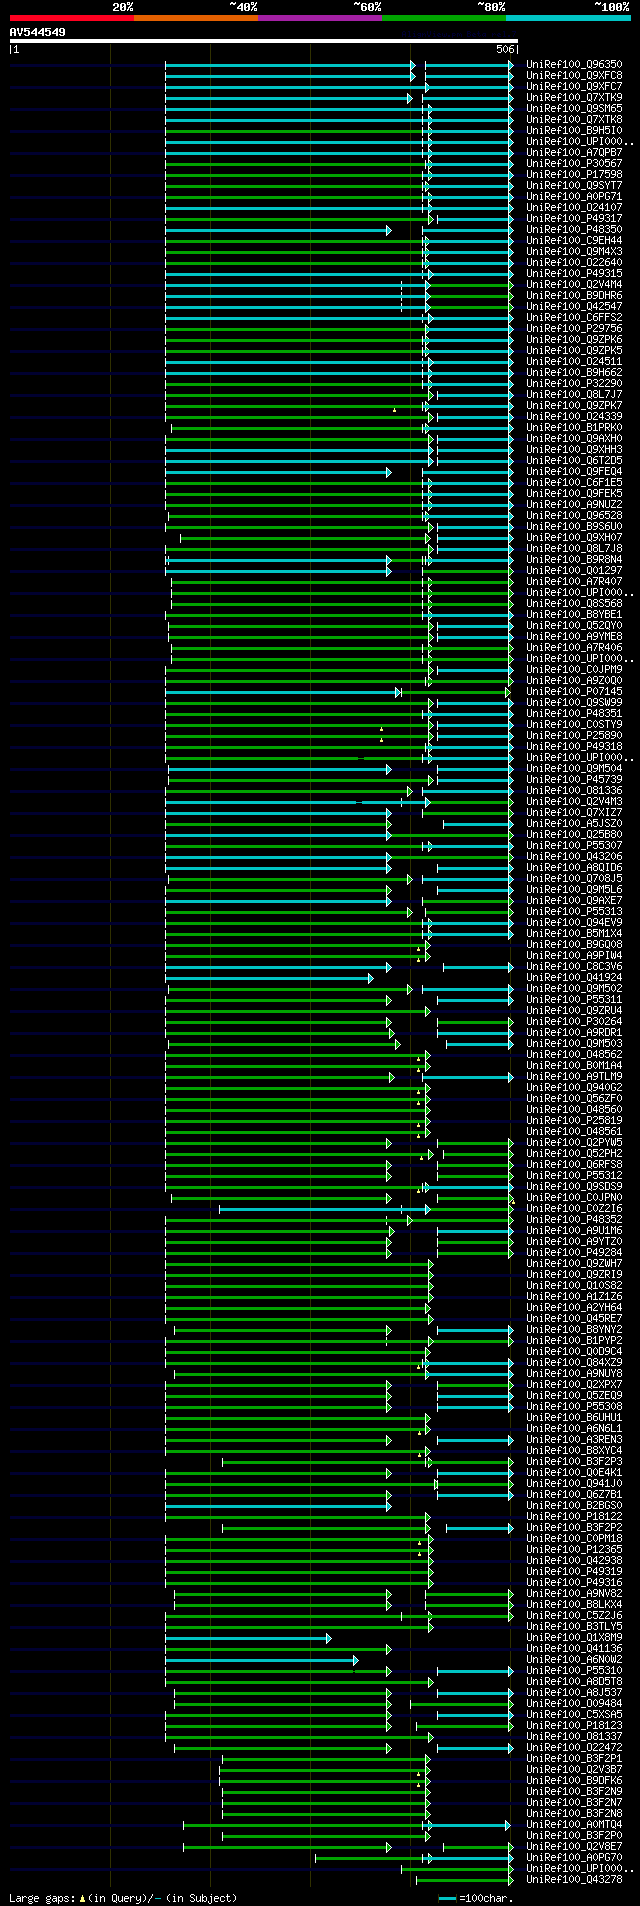Select label UniRef100_P45739

click(x=574, y=779)
